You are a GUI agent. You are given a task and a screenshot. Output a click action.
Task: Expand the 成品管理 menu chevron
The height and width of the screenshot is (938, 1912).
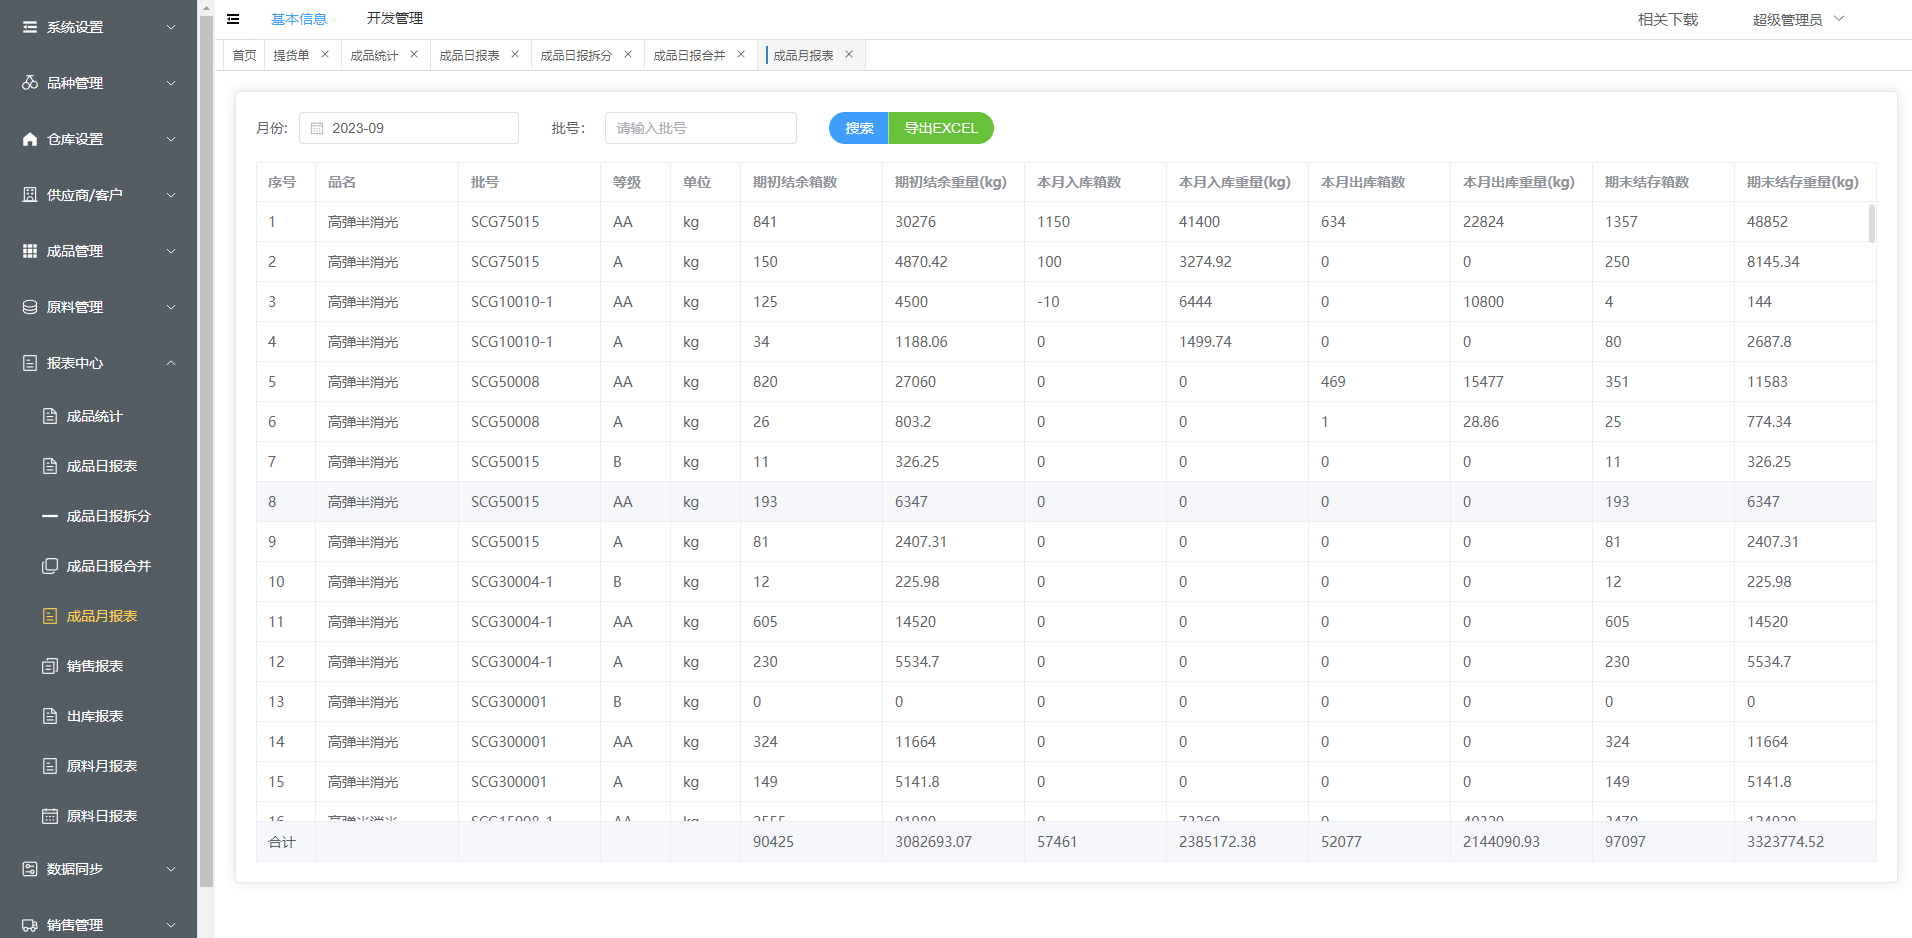(x=171, y=251)
